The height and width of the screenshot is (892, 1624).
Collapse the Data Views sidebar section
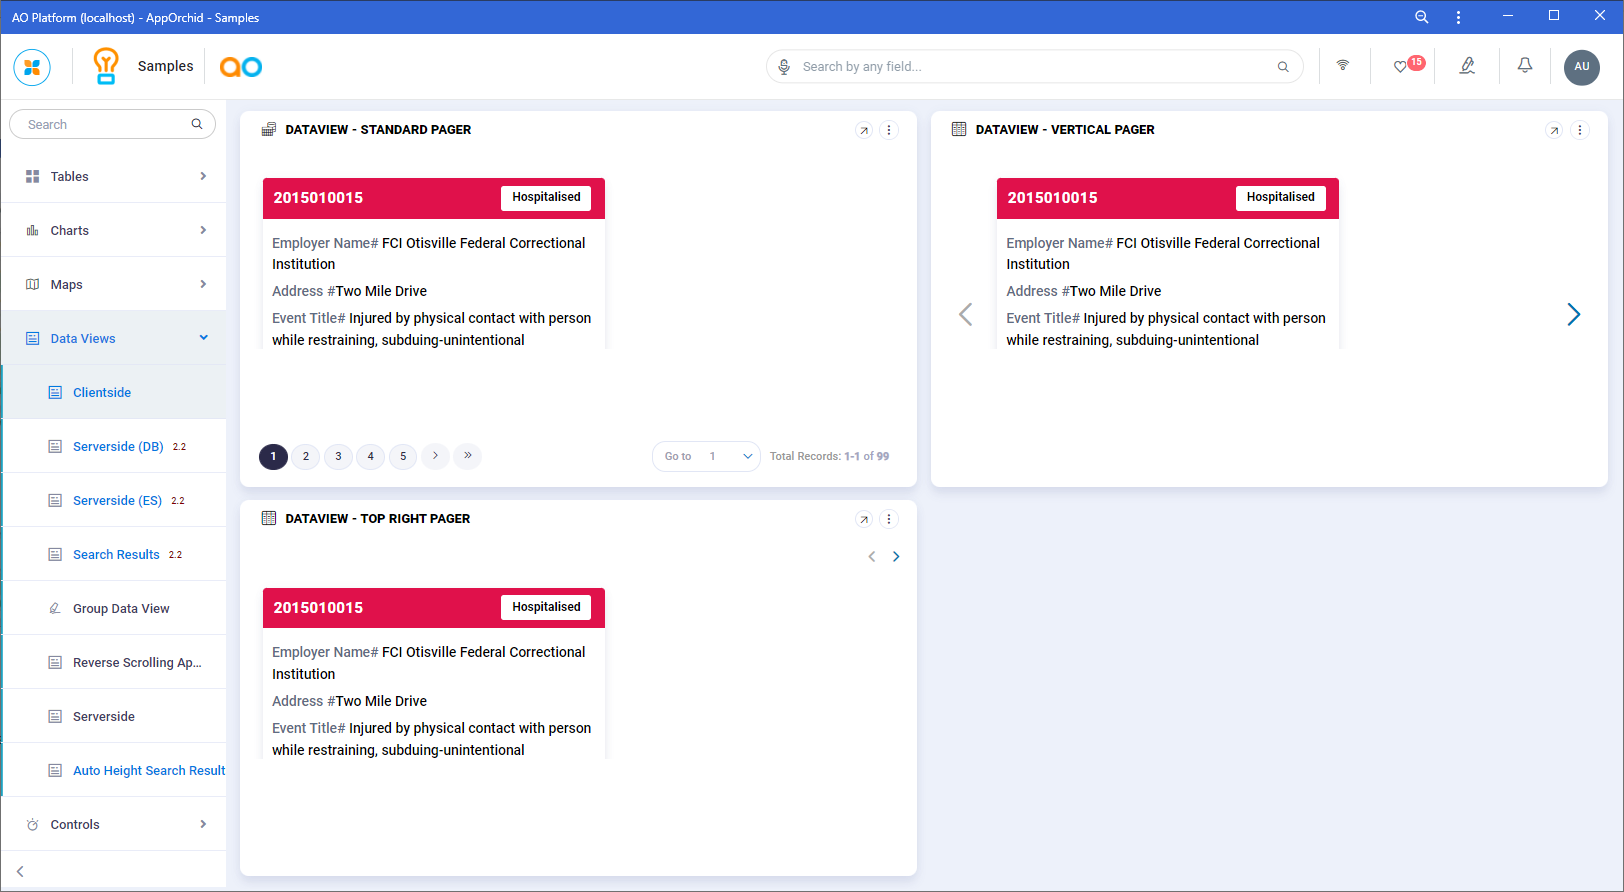click(x=204, y=338)
